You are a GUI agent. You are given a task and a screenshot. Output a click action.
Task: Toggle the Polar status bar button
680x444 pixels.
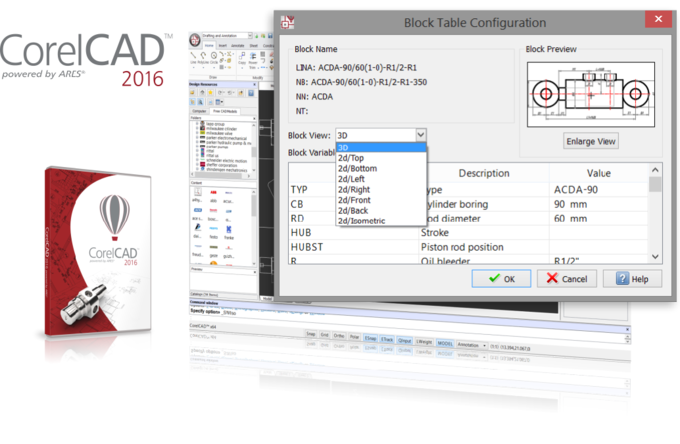(x=354, y=336)
